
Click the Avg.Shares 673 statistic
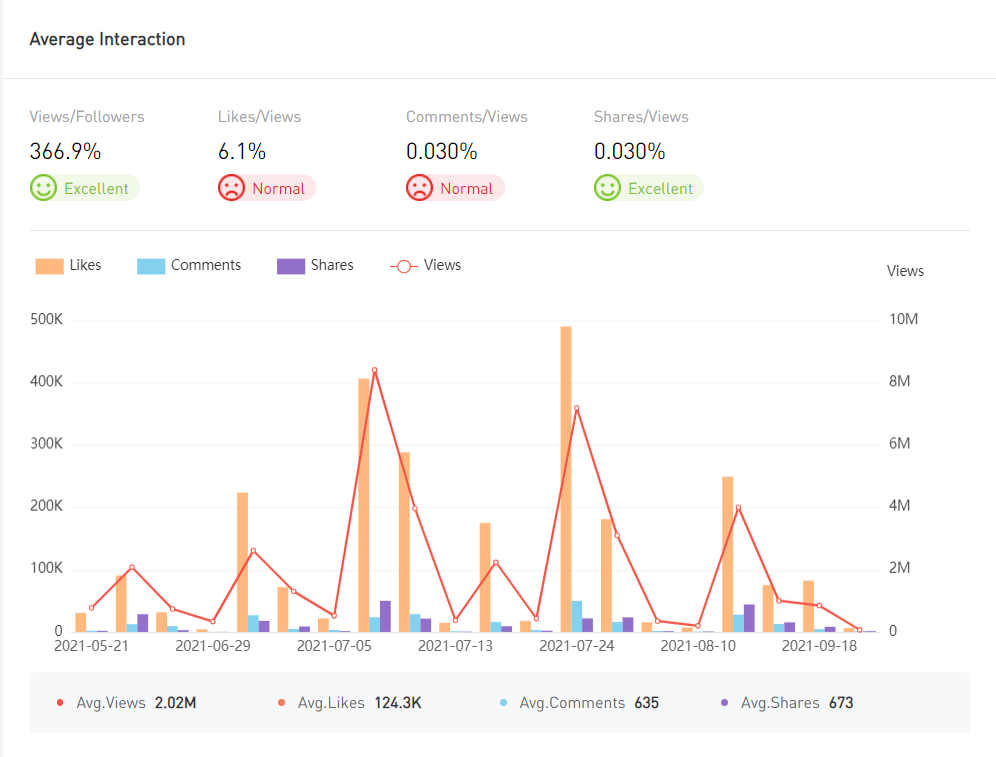point(788,703)
